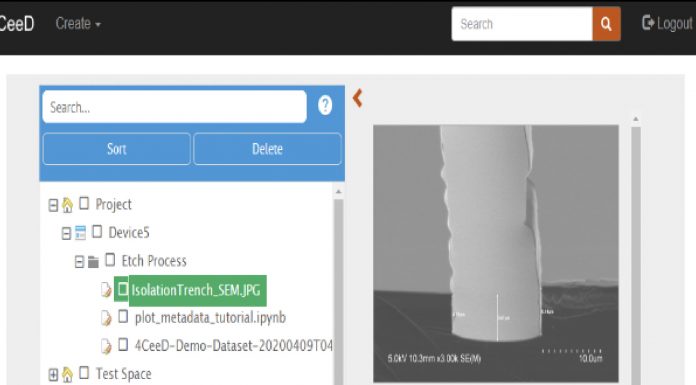This screenshot has width=696, height=385.
Task: Click the Test Space home icon
Action: click(67, 374)
